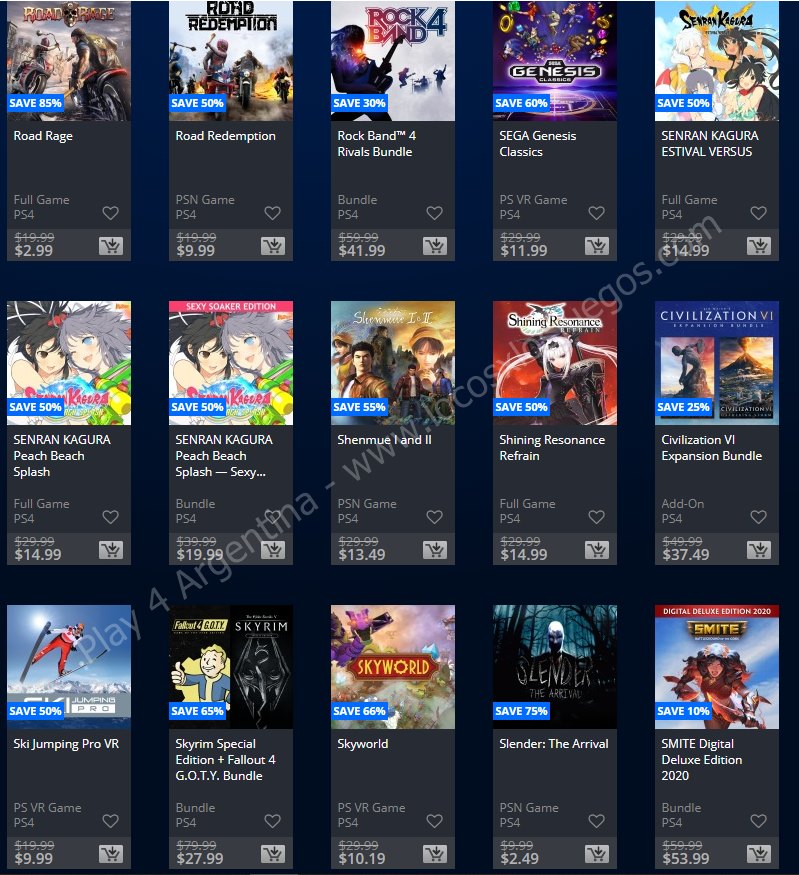The image size is (799, 875).
Task: Open SENRAN KAGURA Peach Beach Splash title
Action: pyautogui.click(x=62, y=455)
